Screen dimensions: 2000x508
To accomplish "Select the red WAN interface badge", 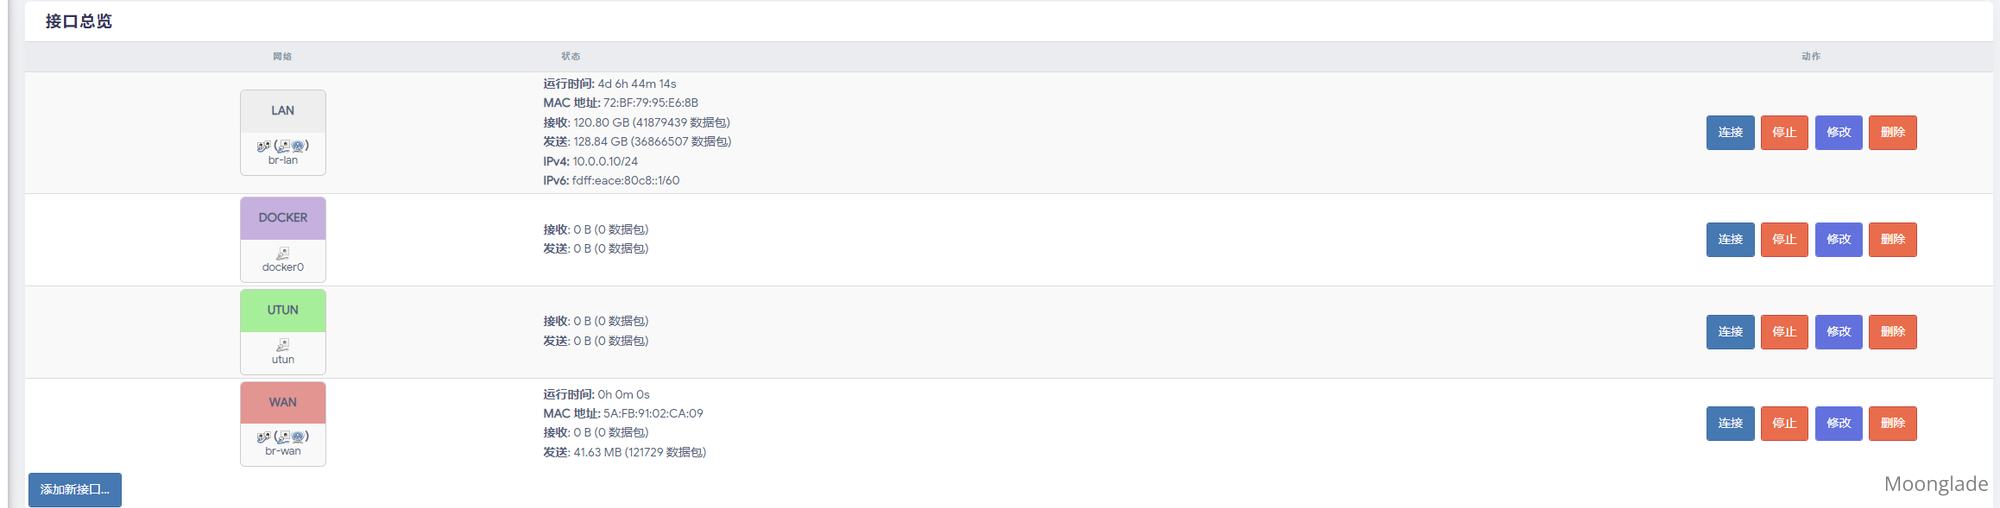I will point(283,402).
